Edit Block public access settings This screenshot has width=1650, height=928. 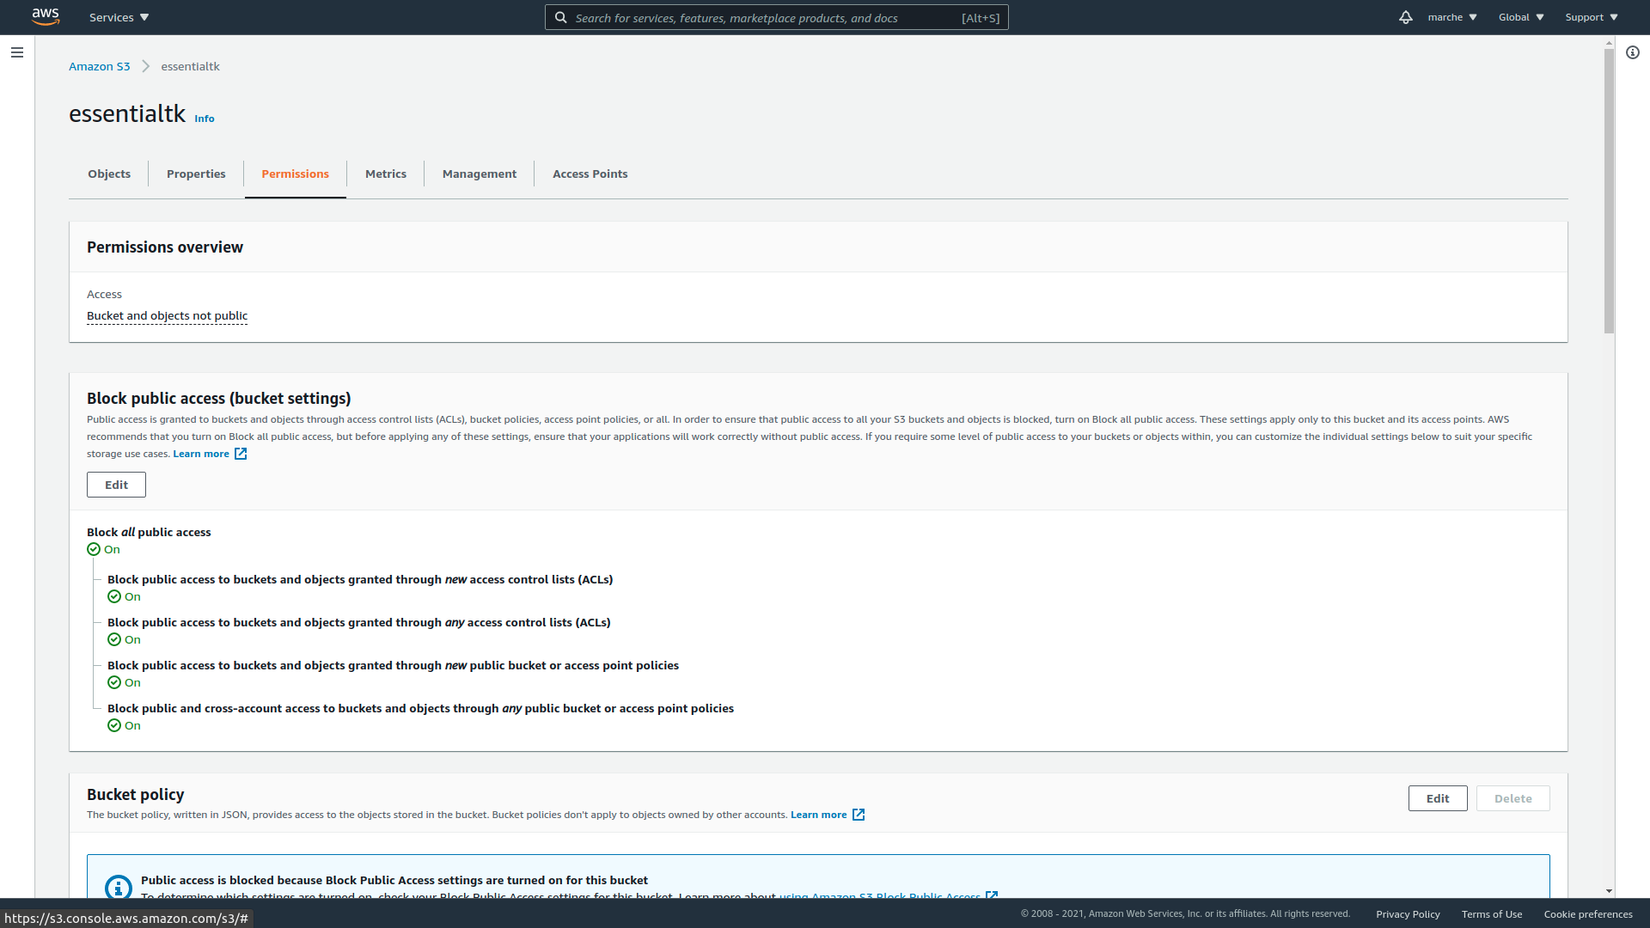(116, 485)
